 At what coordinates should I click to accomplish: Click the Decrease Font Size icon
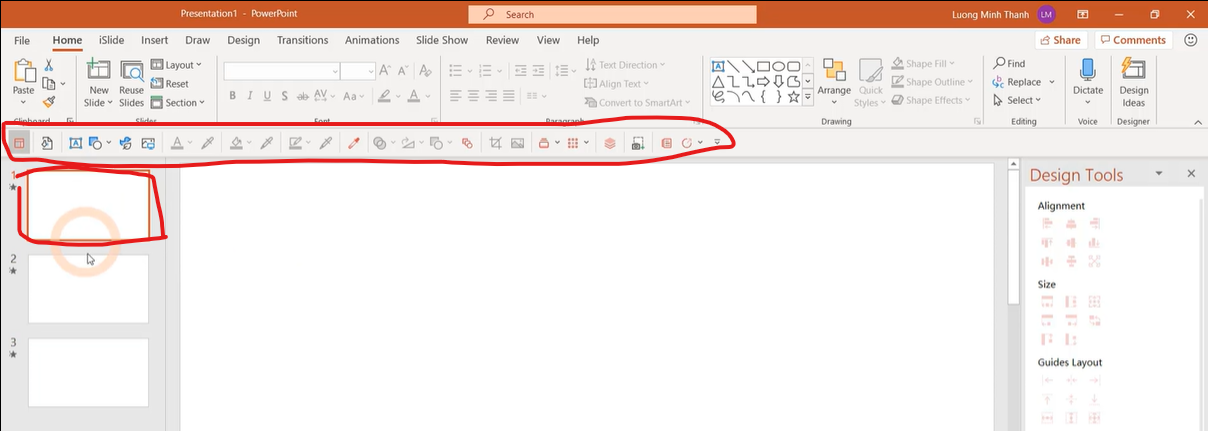click(403, 71)
